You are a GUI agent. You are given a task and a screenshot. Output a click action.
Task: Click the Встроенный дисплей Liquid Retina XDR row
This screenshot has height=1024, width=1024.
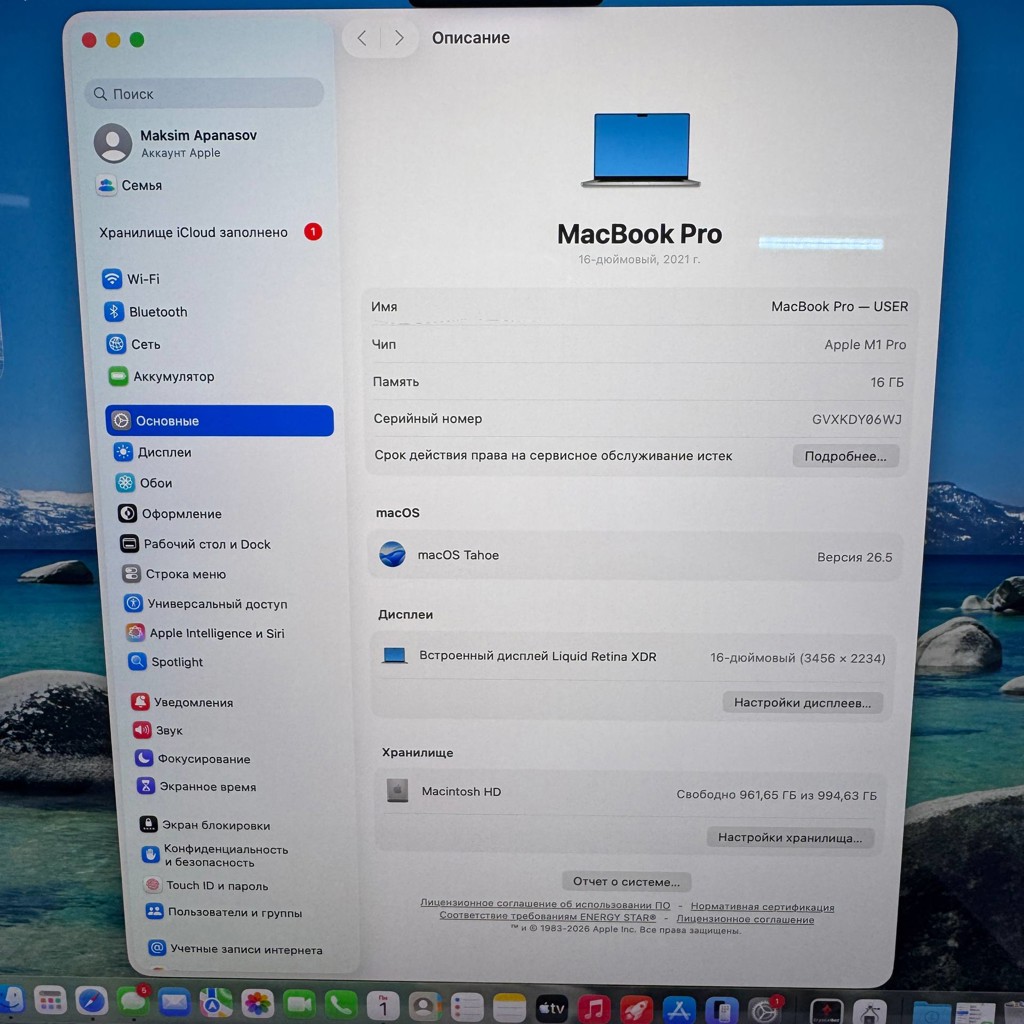pos(633,656)
